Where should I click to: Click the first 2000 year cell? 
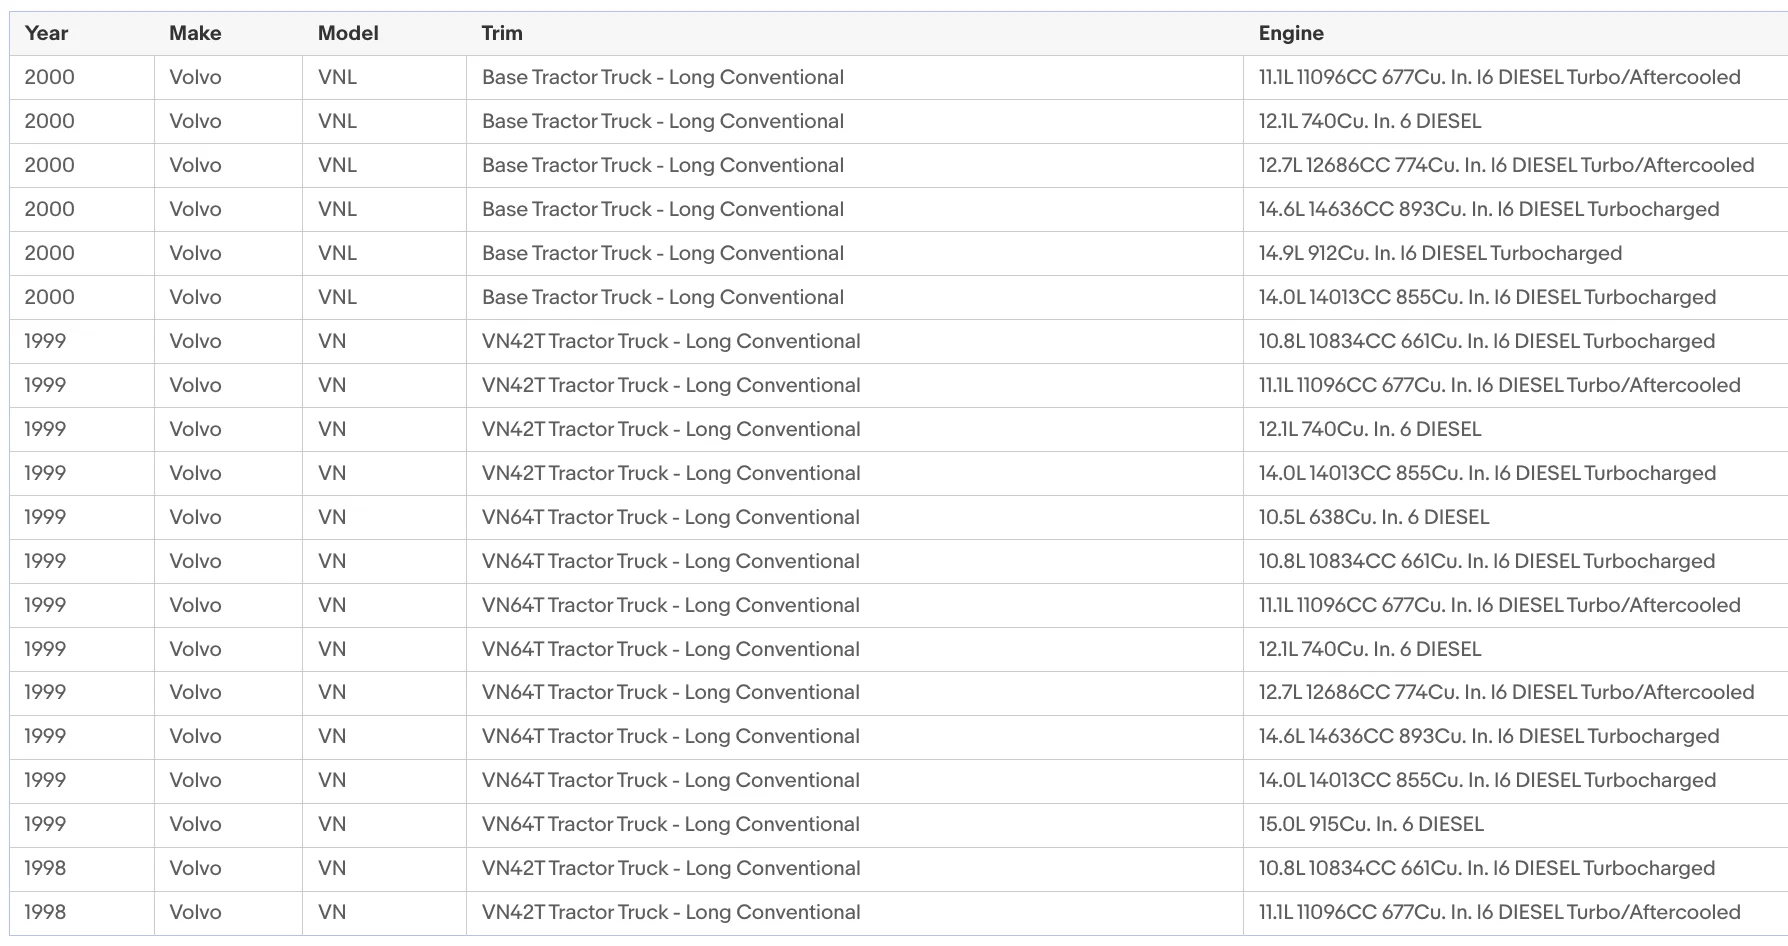click(49, 77)
